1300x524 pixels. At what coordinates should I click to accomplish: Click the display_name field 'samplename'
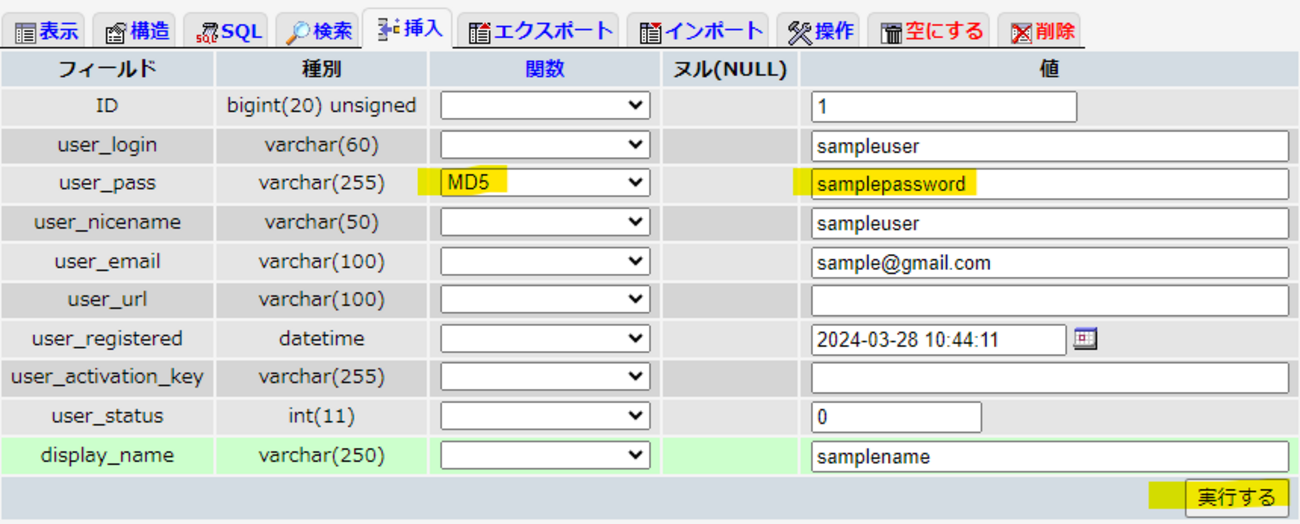[x=1050, y=456]
